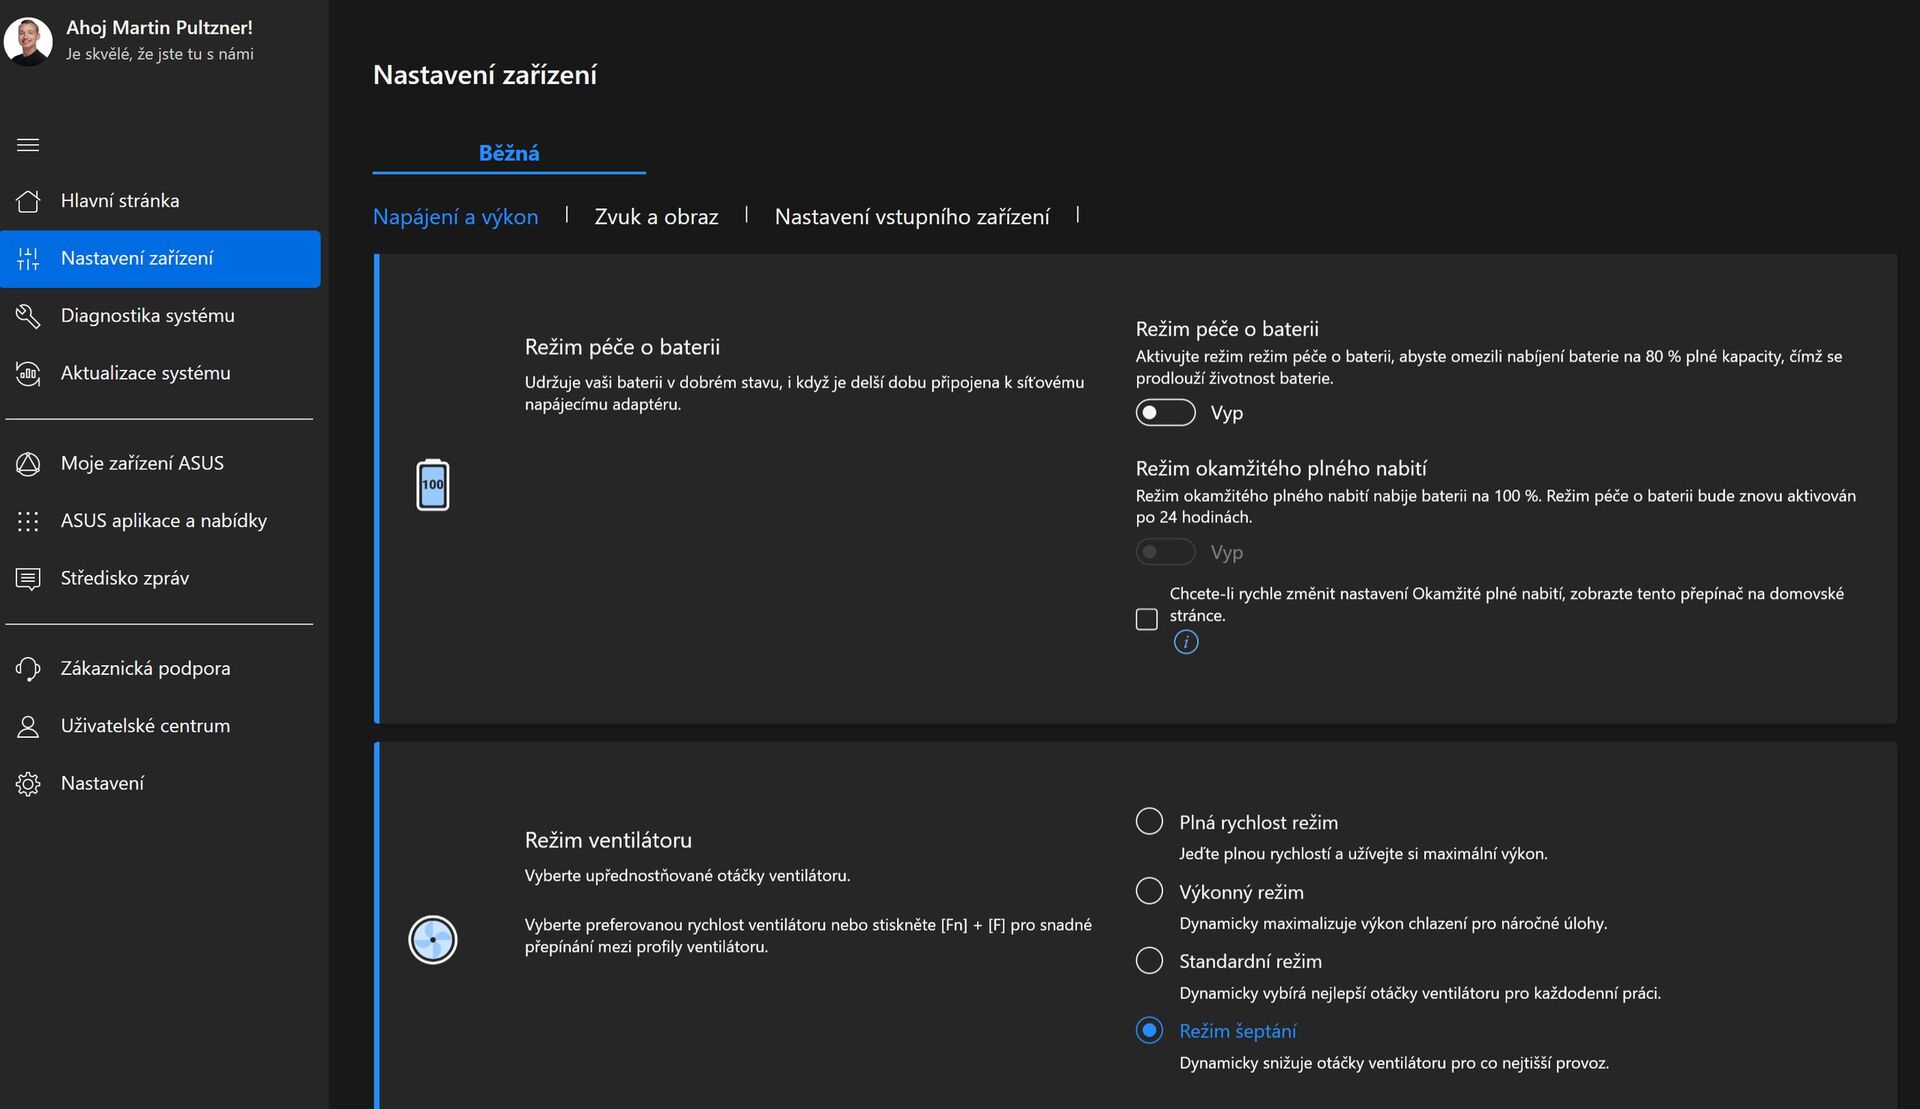Check the Okamžité plné nabití checkbox
This screenshot has width=1920, height=1109.
(x=1147, y=619)
